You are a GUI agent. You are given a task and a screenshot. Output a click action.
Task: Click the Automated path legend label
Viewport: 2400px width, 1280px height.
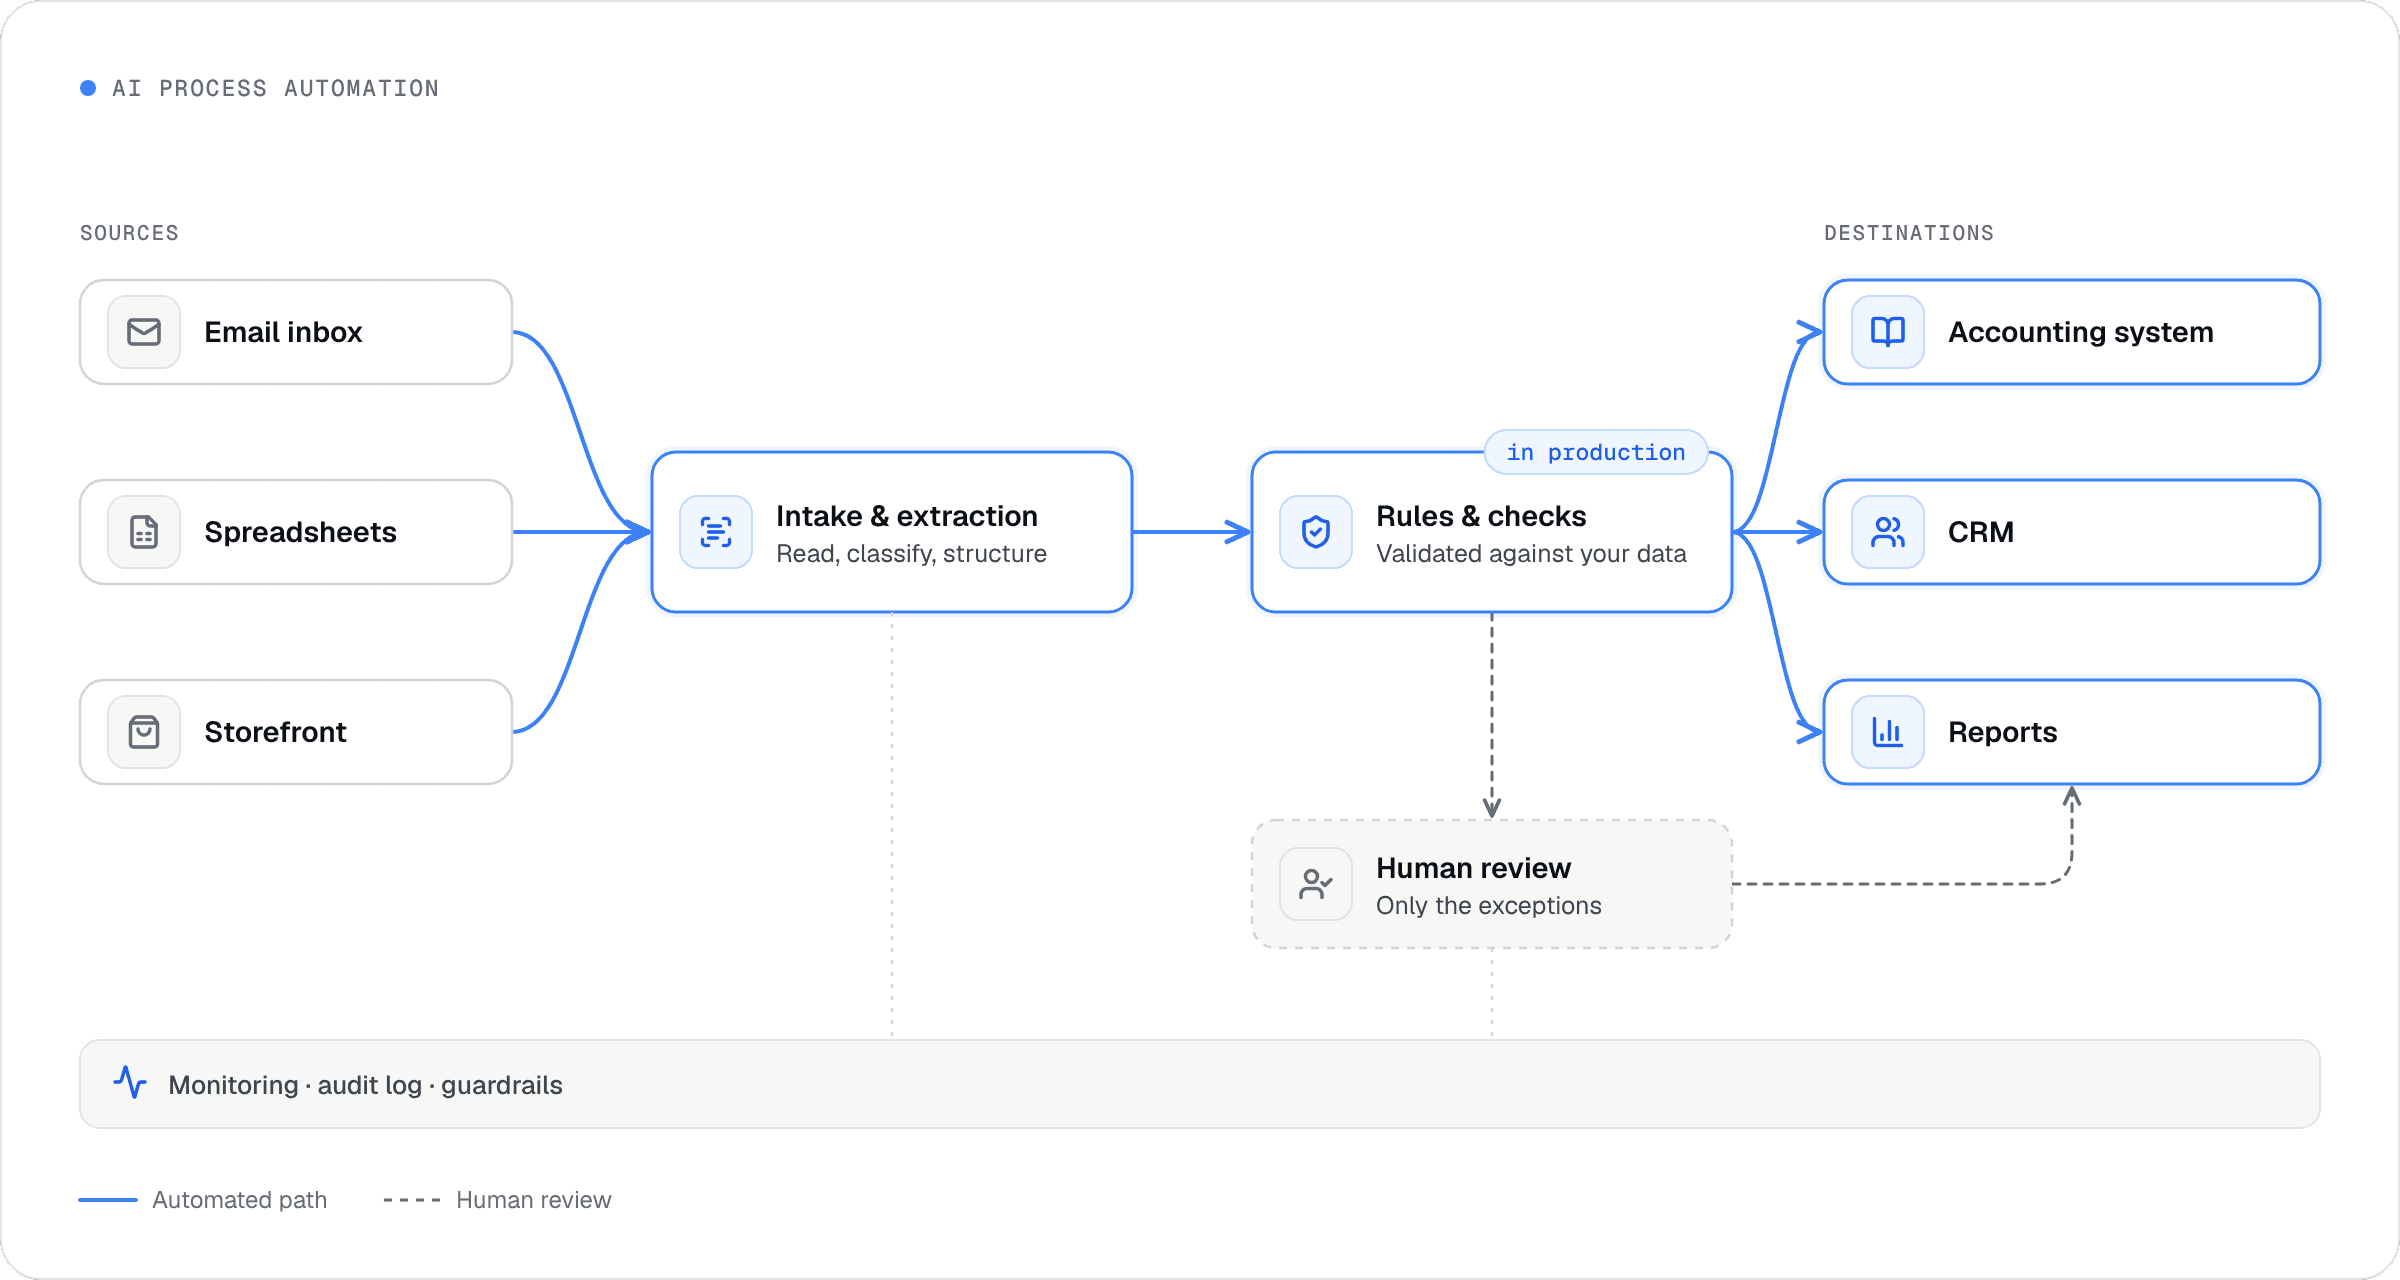pos(239,1200)
